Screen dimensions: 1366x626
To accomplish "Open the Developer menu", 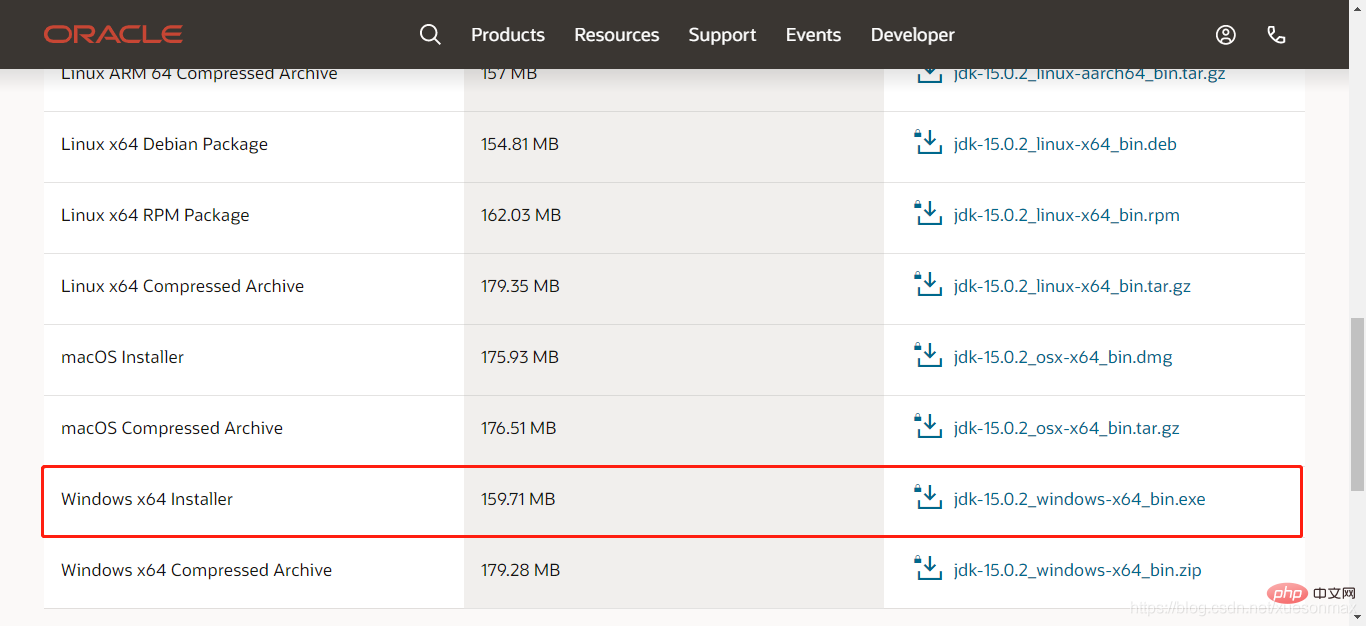I will (912, 35).
